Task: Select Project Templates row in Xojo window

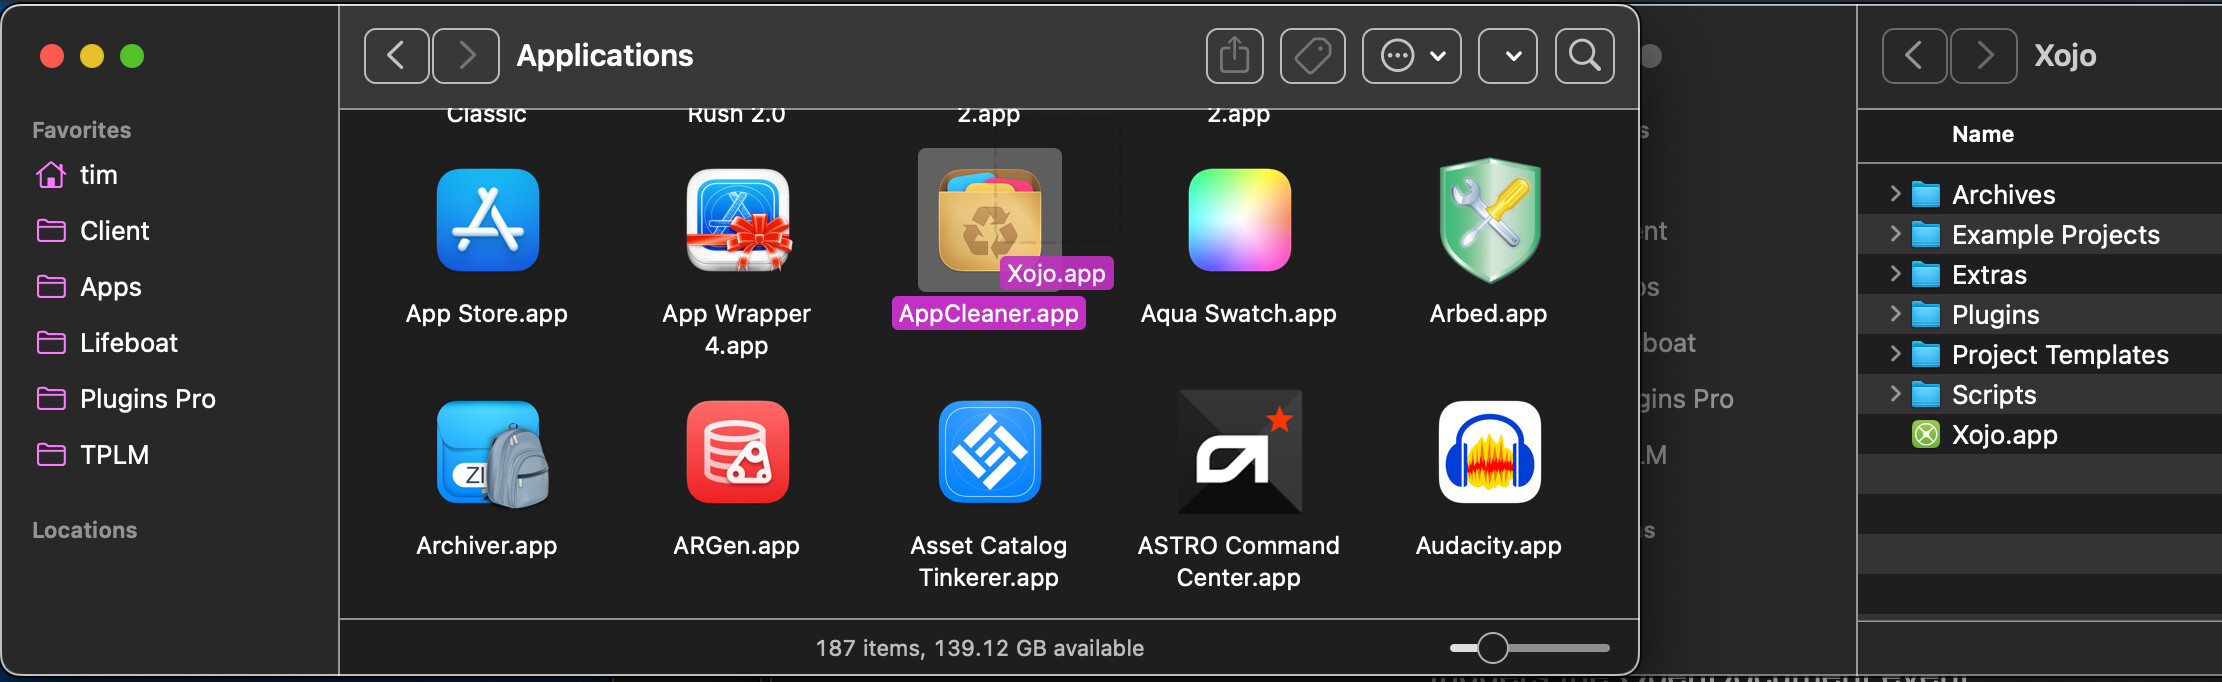Action: click(x=2040, y=354)
